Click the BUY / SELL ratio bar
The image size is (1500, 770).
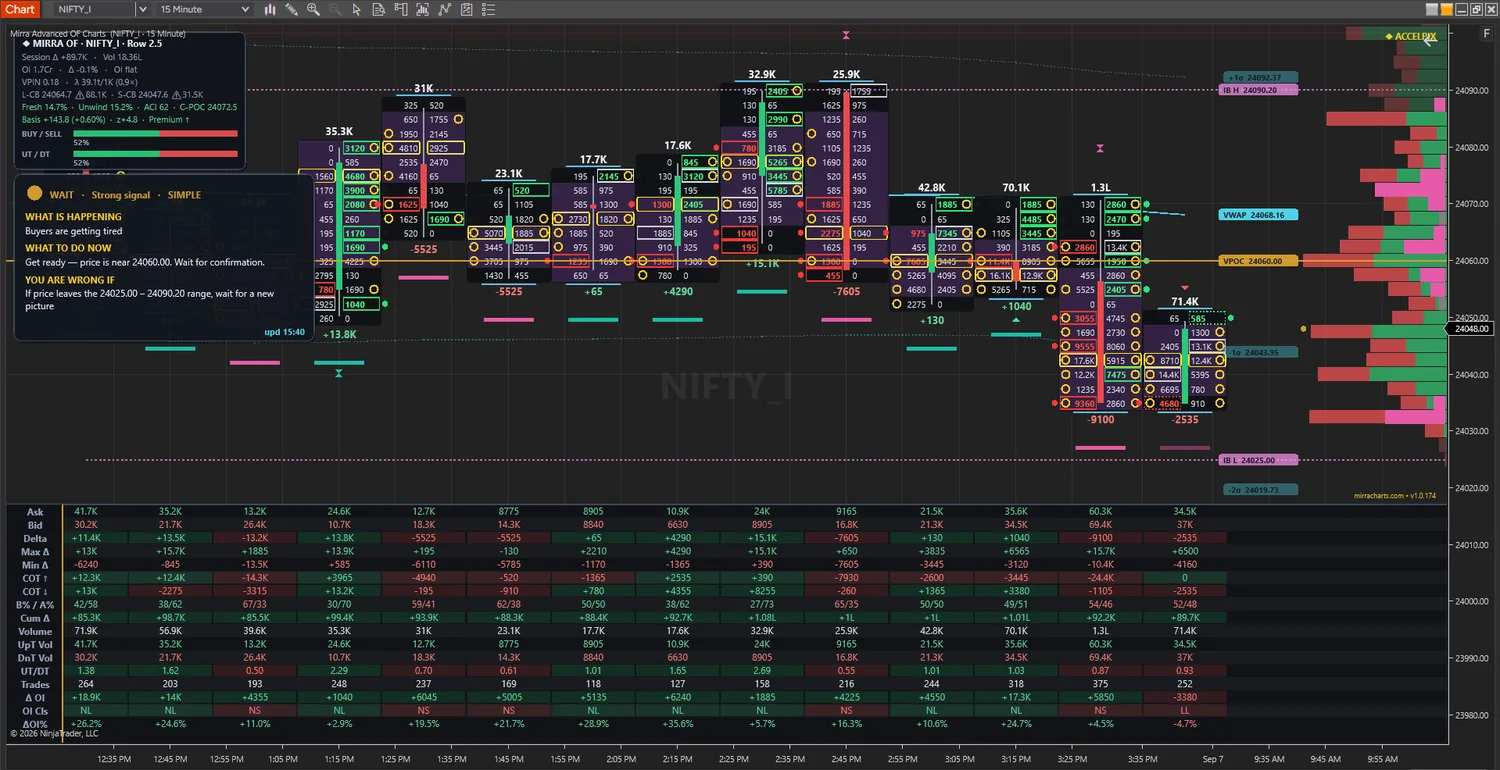pyautogui.click(x=155, y=133)
